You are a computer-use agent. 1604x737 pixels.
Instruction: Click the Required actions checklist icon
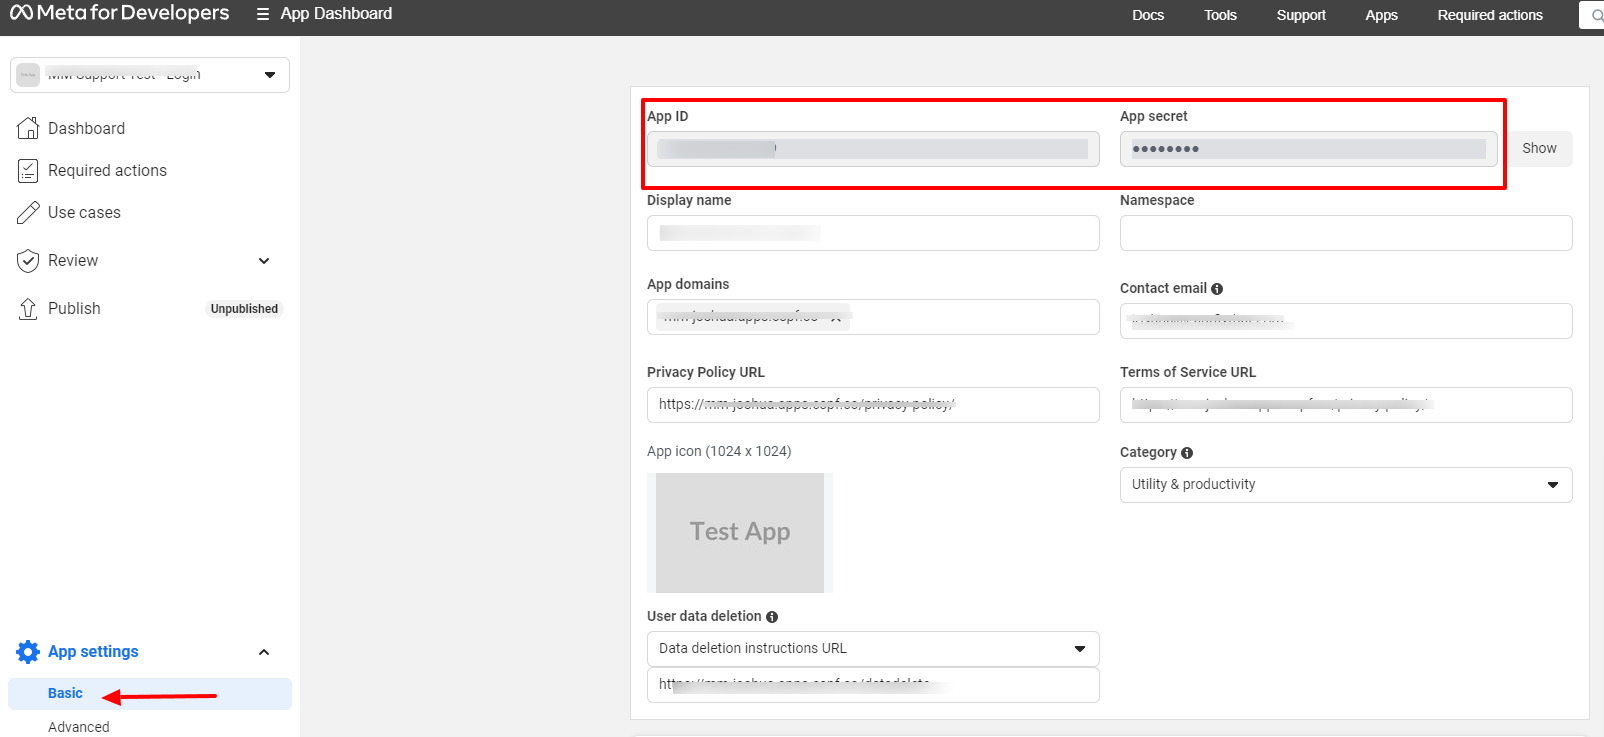pos(28,170)
